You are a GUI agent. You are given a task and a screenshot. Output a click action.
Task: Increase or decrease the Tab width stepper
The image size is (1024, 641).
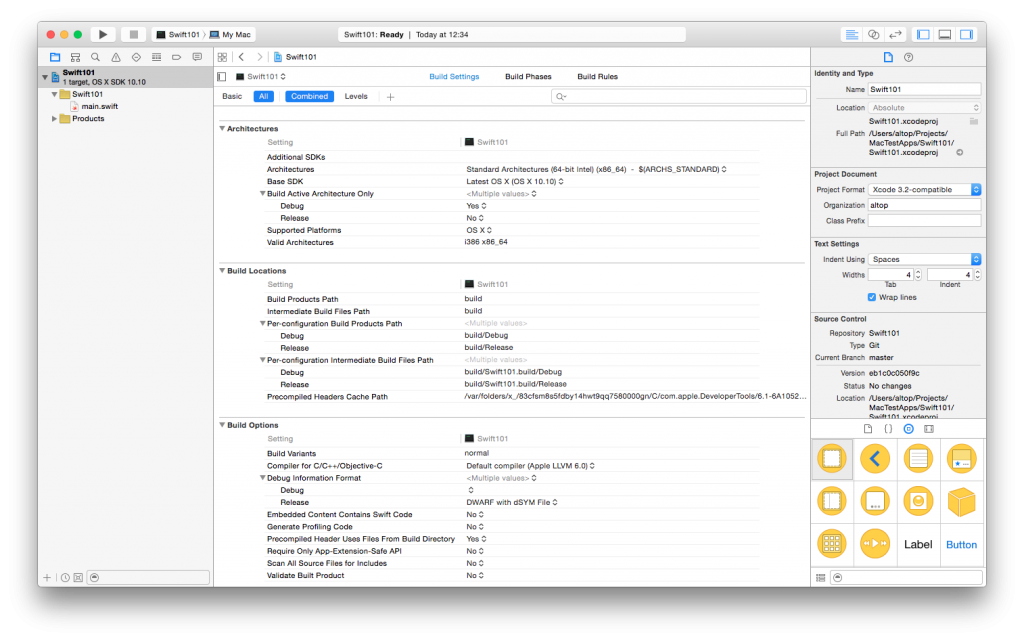pyautogui.click(x=918, y=275)
